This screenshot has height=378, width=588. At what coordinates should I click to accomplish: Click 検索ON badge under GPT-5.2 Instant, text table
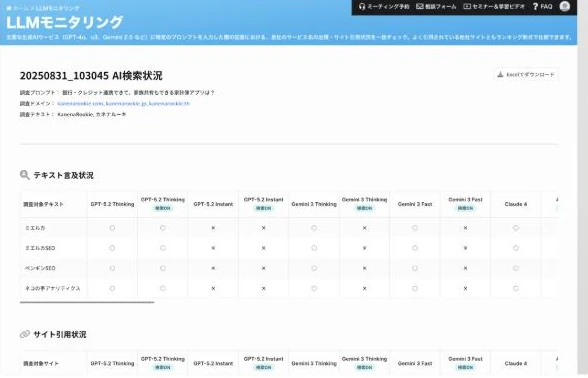(264, 208)
